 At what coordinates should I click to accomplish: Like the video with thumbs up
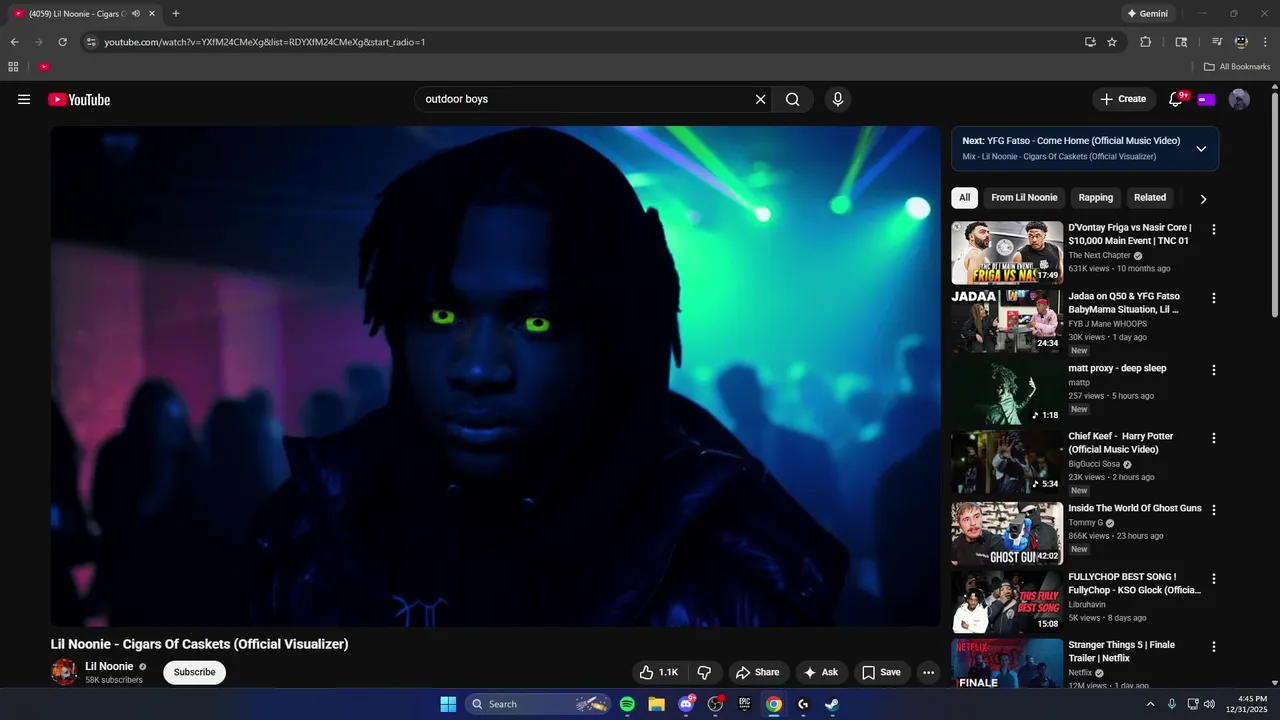(x=659, y=672)
